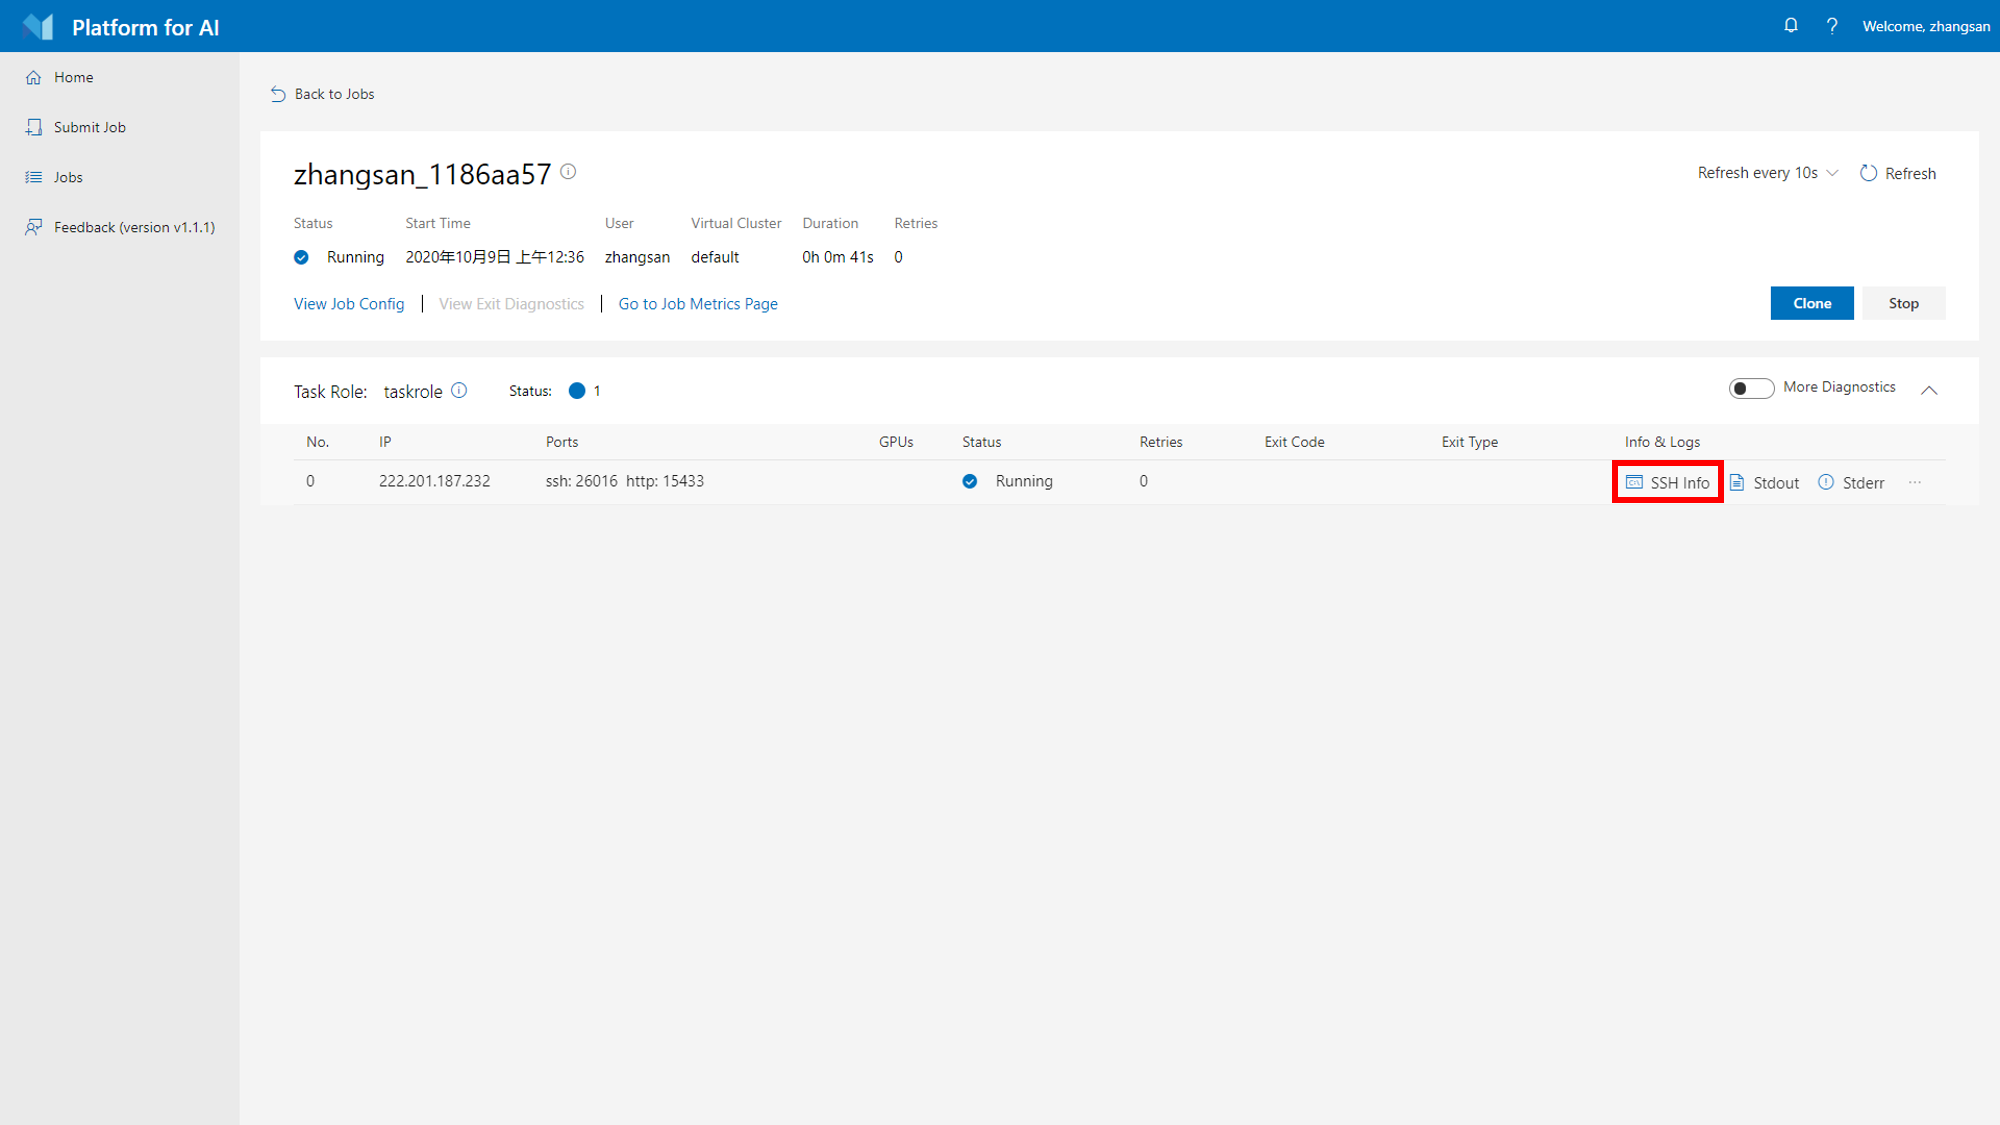Open Stdout log for task 0

click(x=1765, y=483)
